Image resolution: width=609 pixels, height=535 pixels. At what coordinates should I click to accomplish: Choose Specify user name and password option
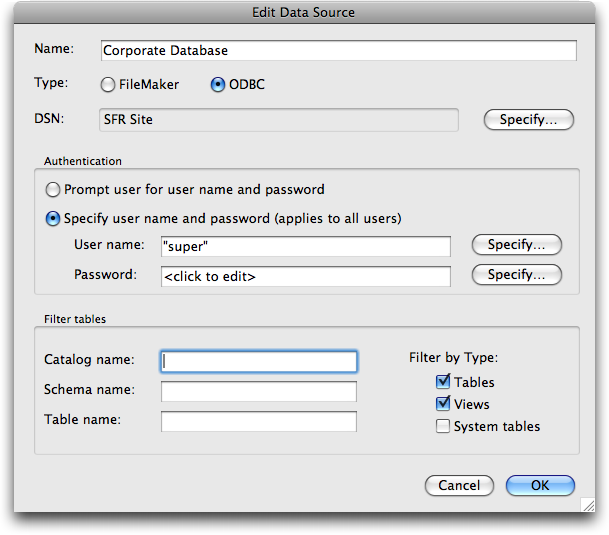tap(53, 219)
